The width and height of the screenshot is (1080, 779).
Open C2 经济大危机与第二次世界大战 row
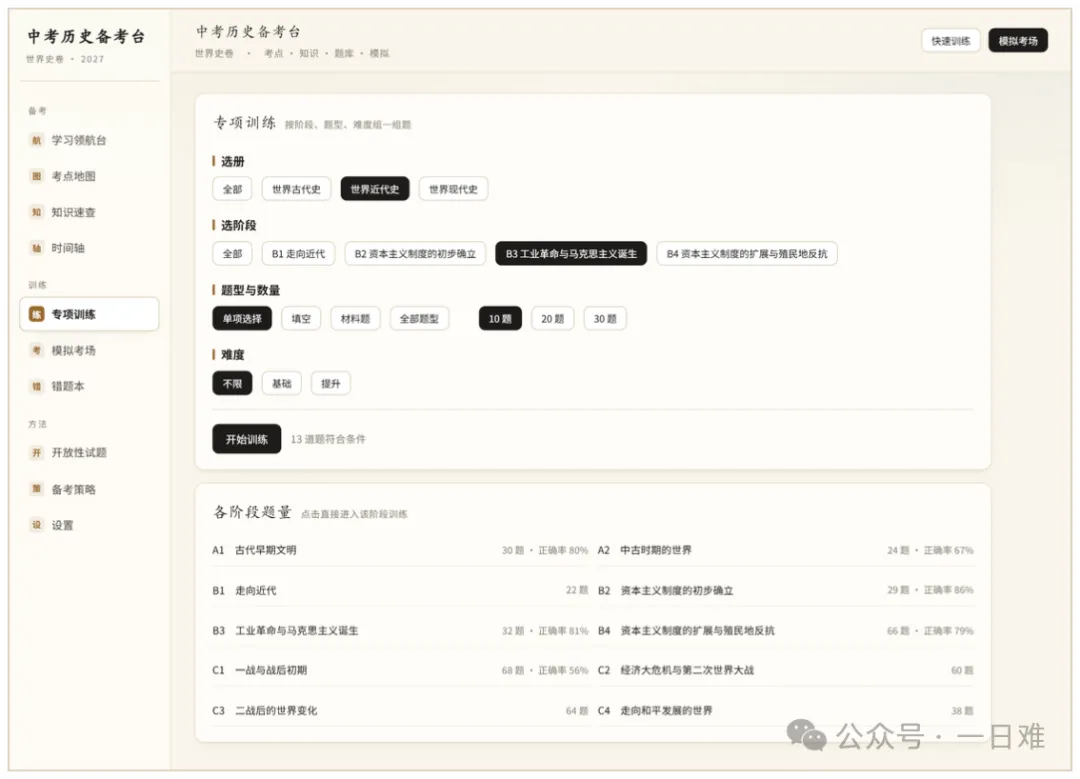[786, 670]
